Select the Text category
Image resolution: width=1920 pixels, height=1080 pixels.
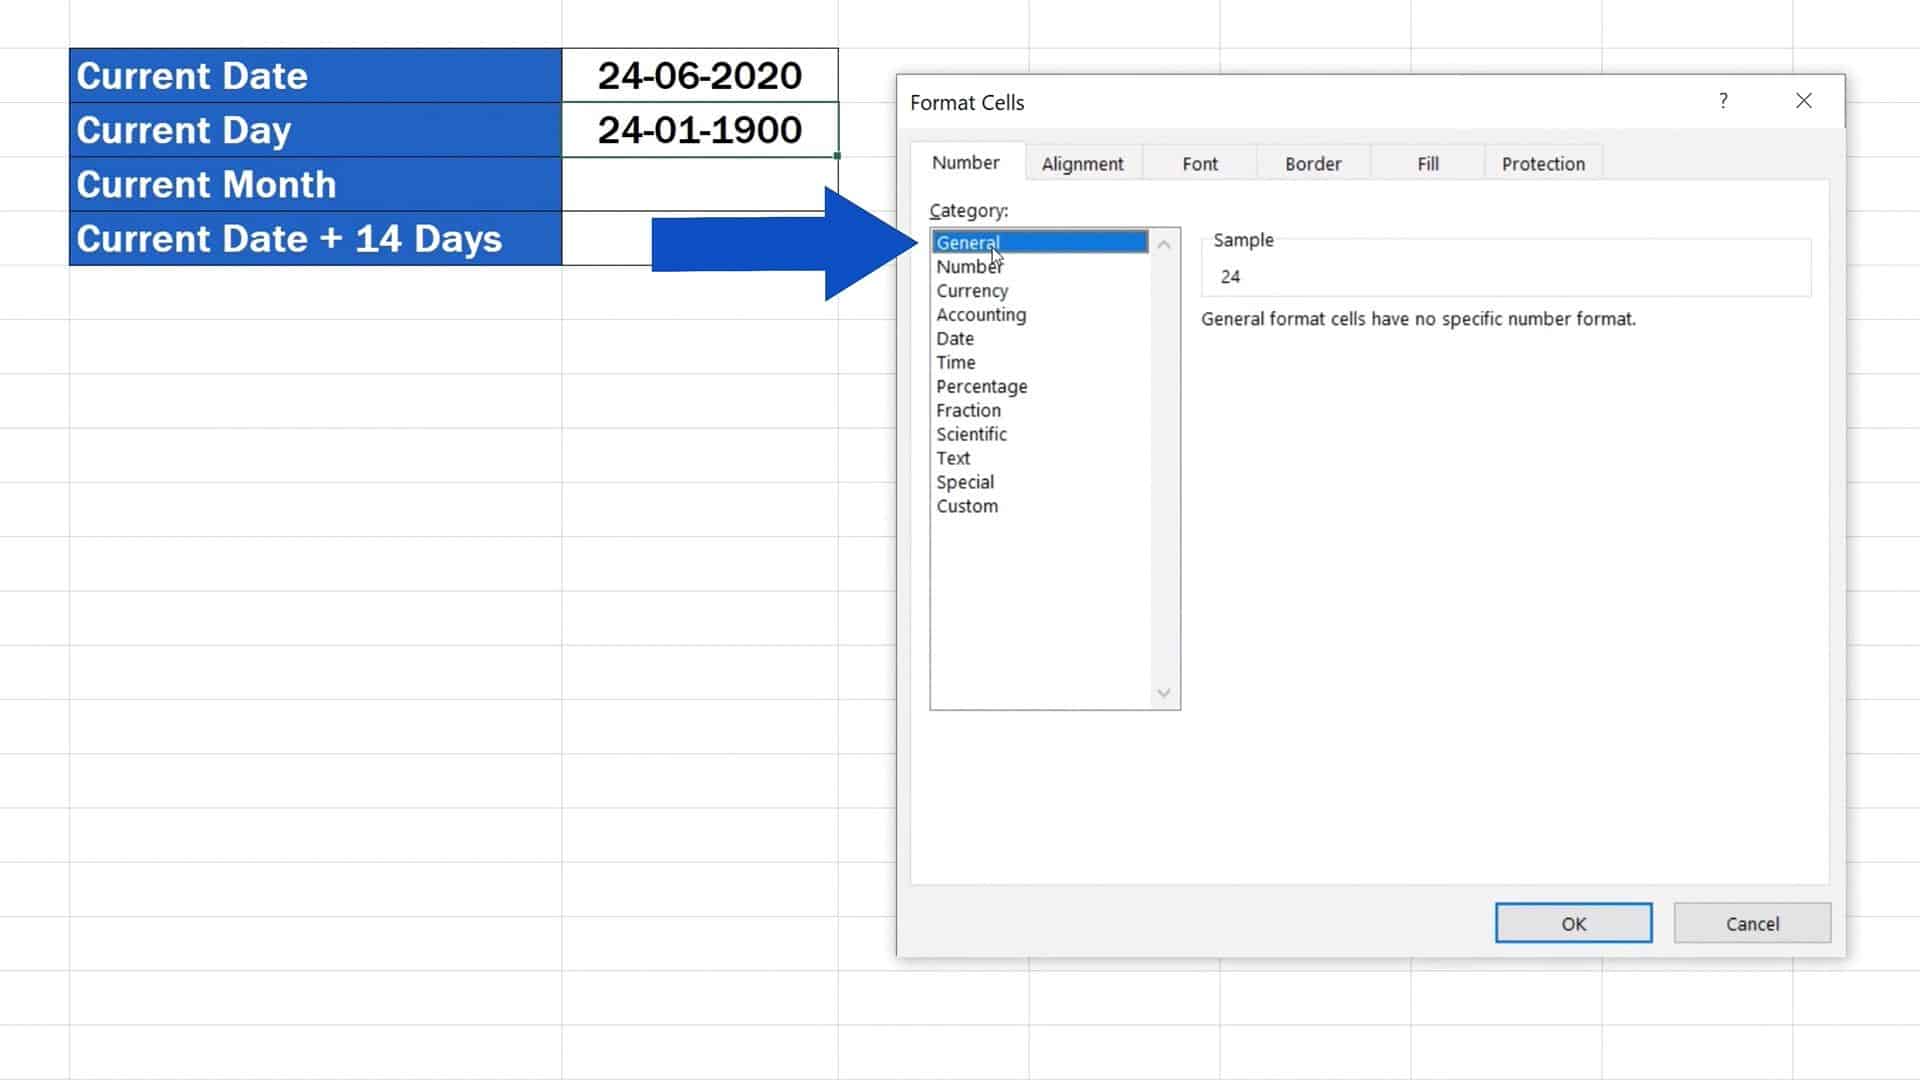(952, 458)
